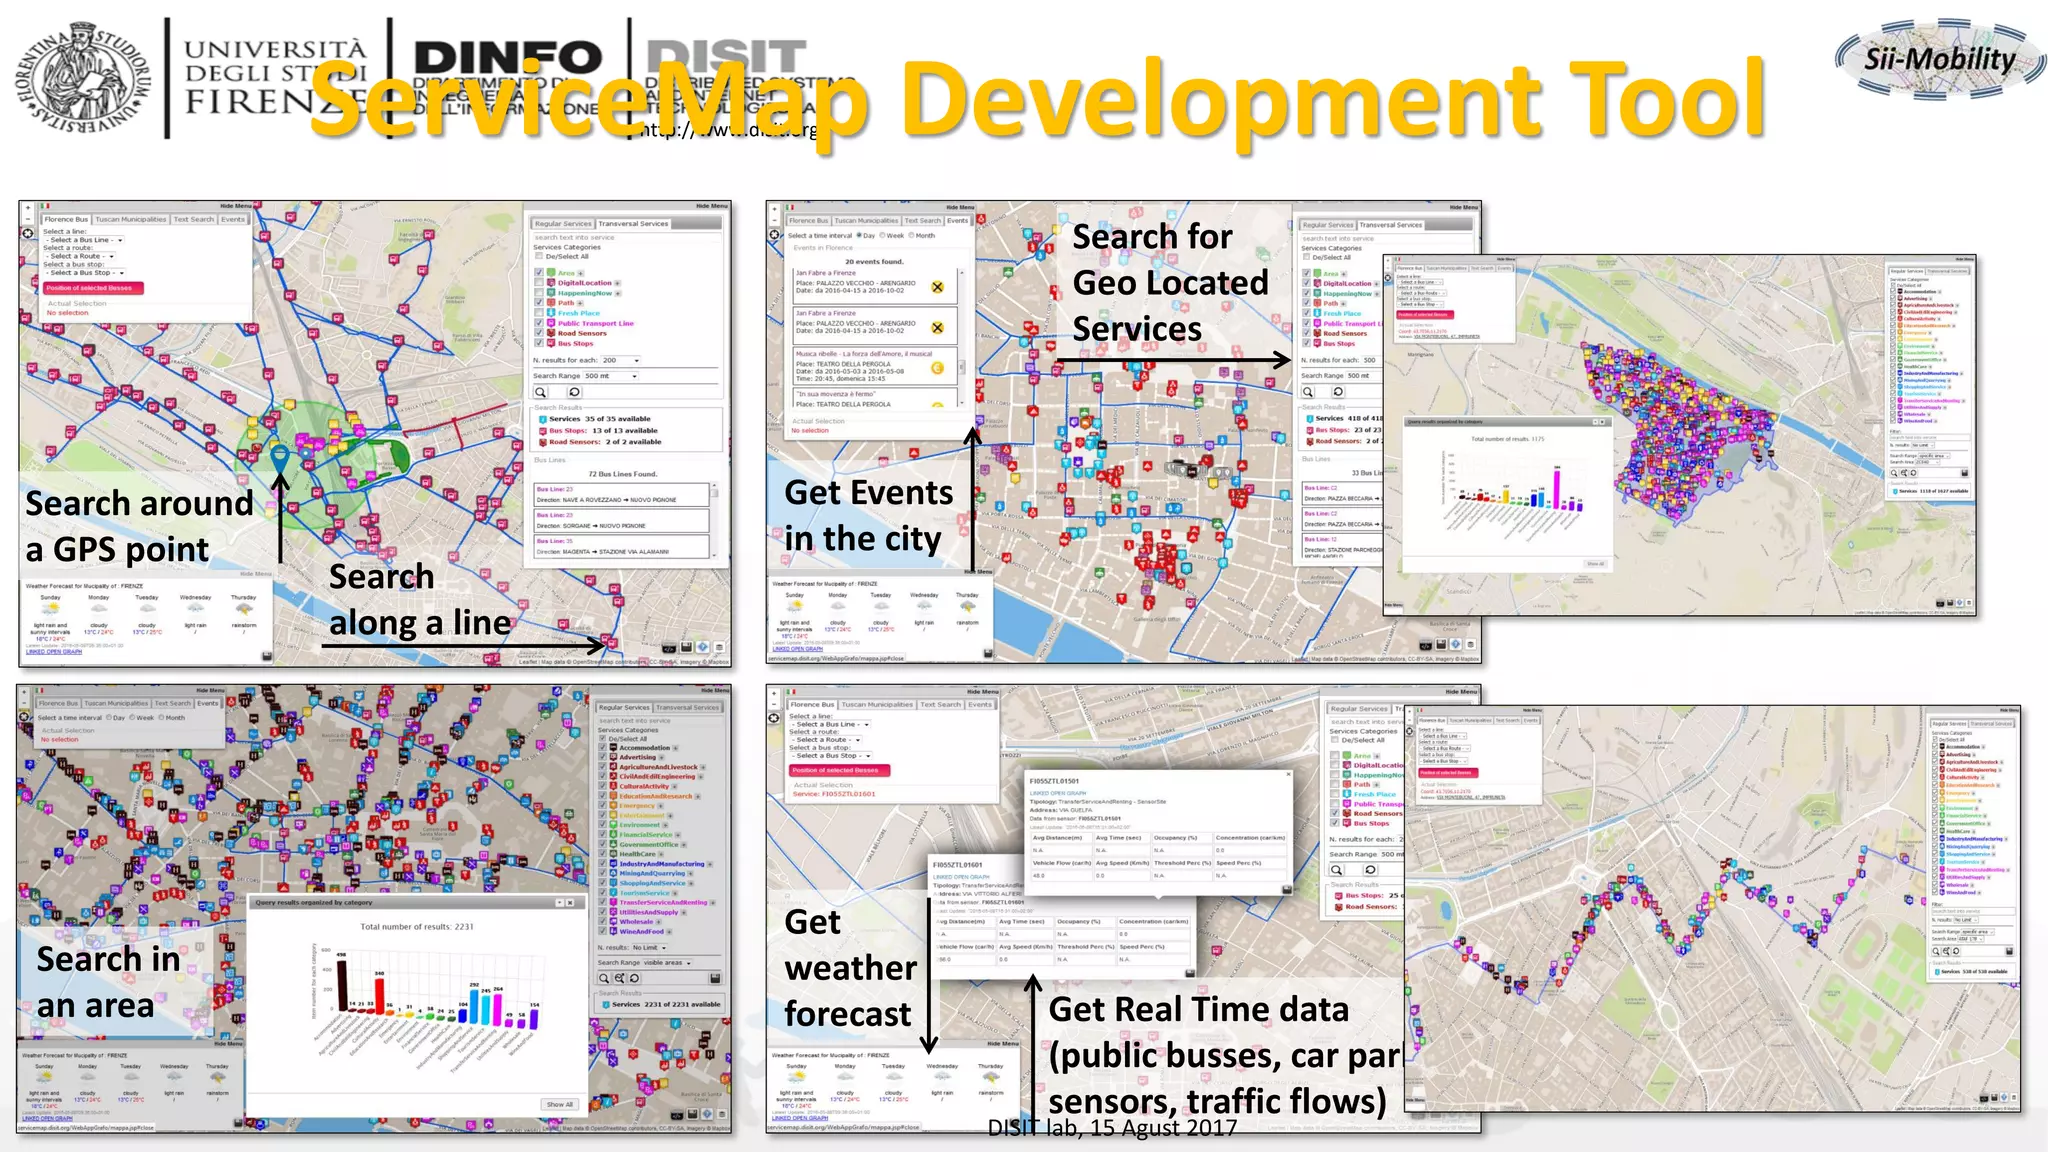Toggle the DigitalLocation checkbox in the GPS-point map

pyautogui.click(x=540, y=283)
